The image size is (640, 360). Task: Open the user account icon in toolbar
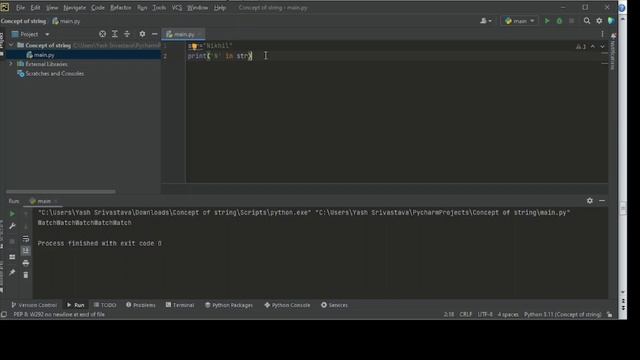point(485,21)
